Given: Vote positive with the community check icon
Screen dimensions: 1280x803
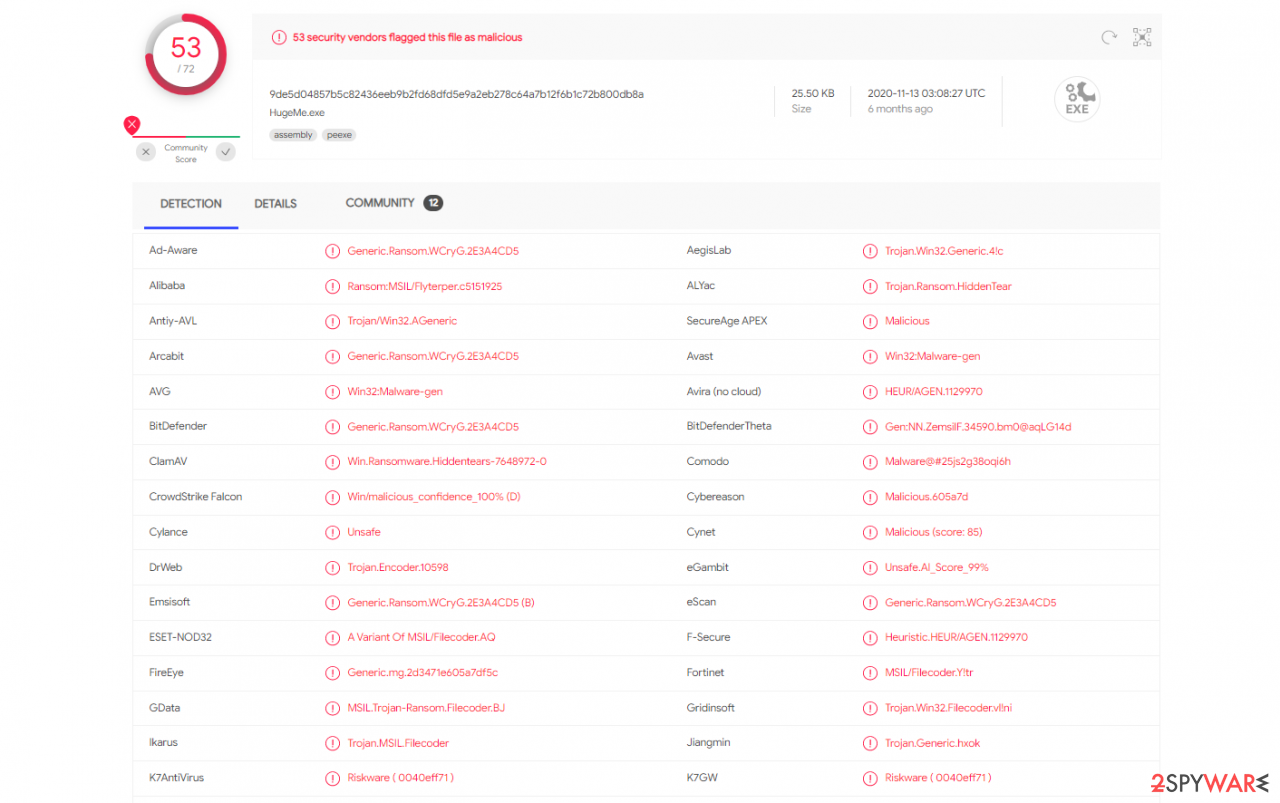Looking at the screenshot, I should click(x=226, y=152).
